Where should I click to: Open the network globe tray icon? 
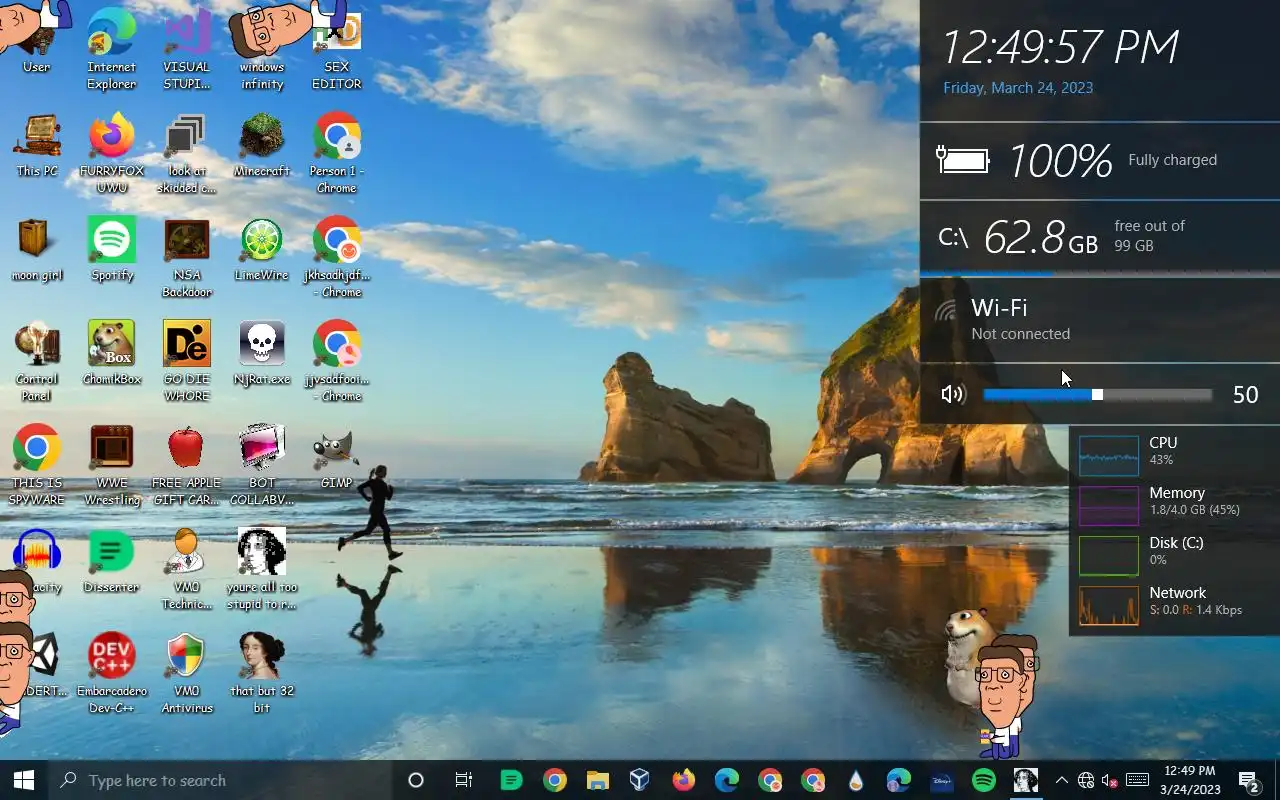[x=1086, y=780]
